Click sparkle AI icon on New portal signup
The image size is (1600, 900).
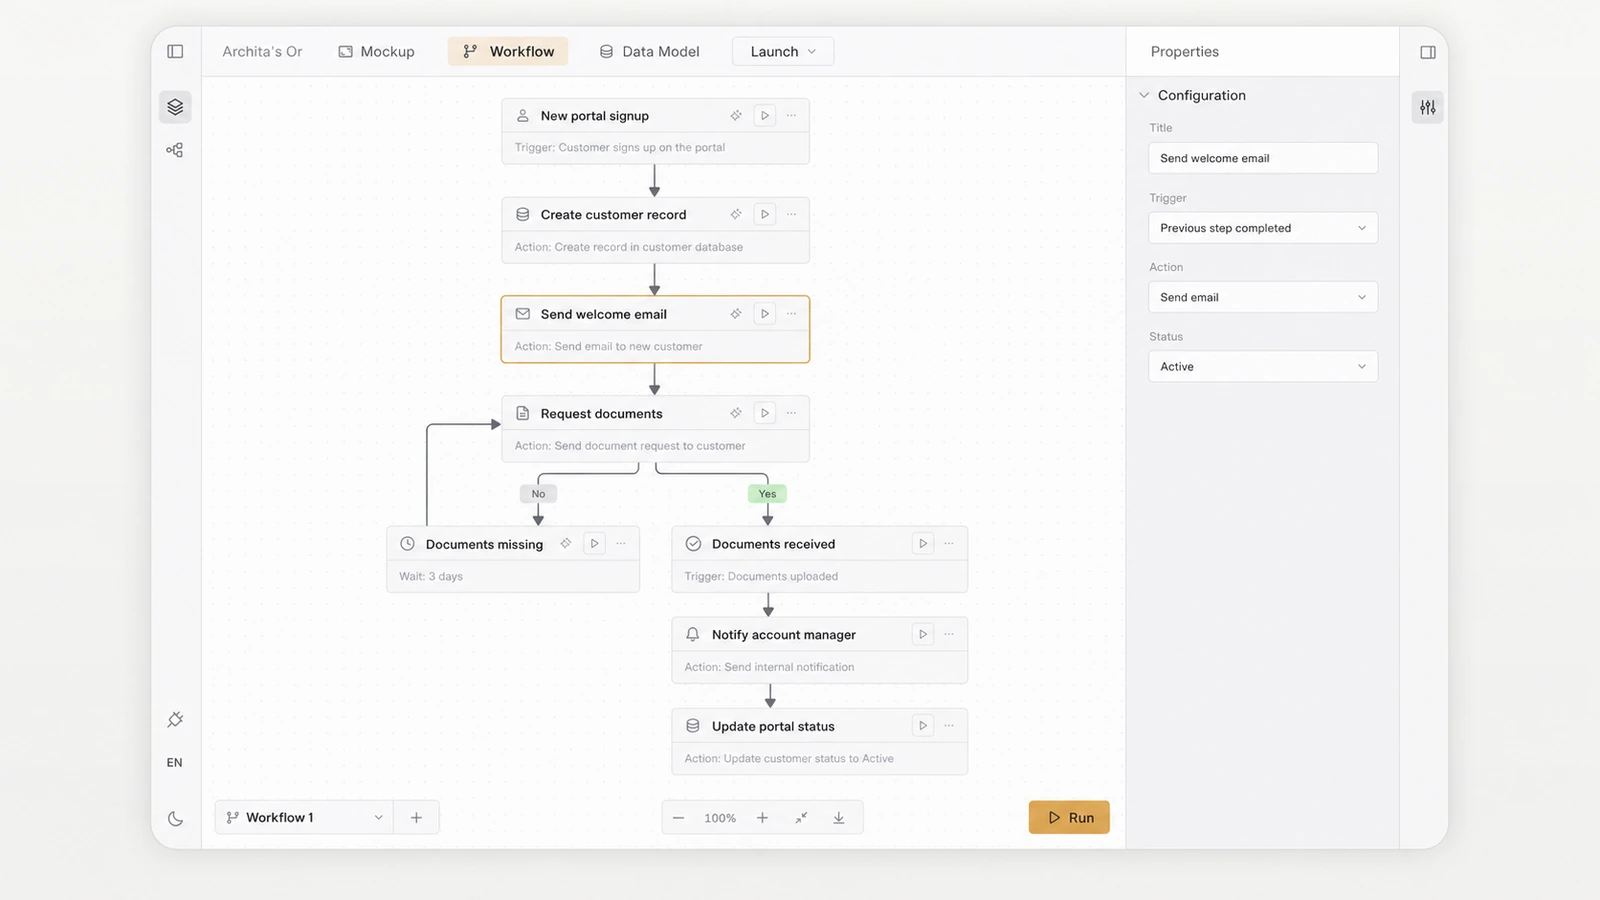click(x=736, y=116)
